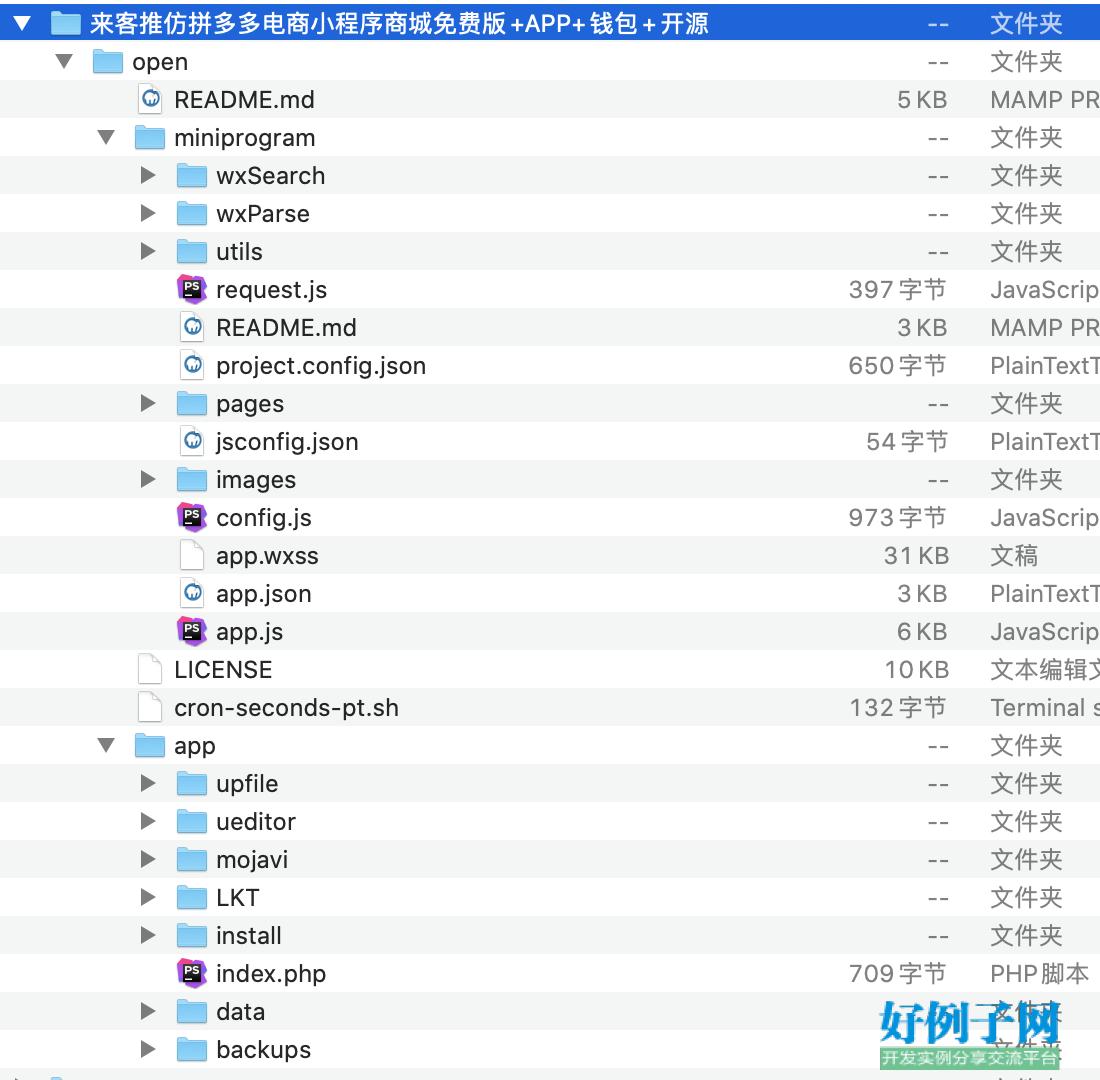Select the mojavi folder icon
This screenshot has width=1100, height=1080.
click(x=192, y=860)
